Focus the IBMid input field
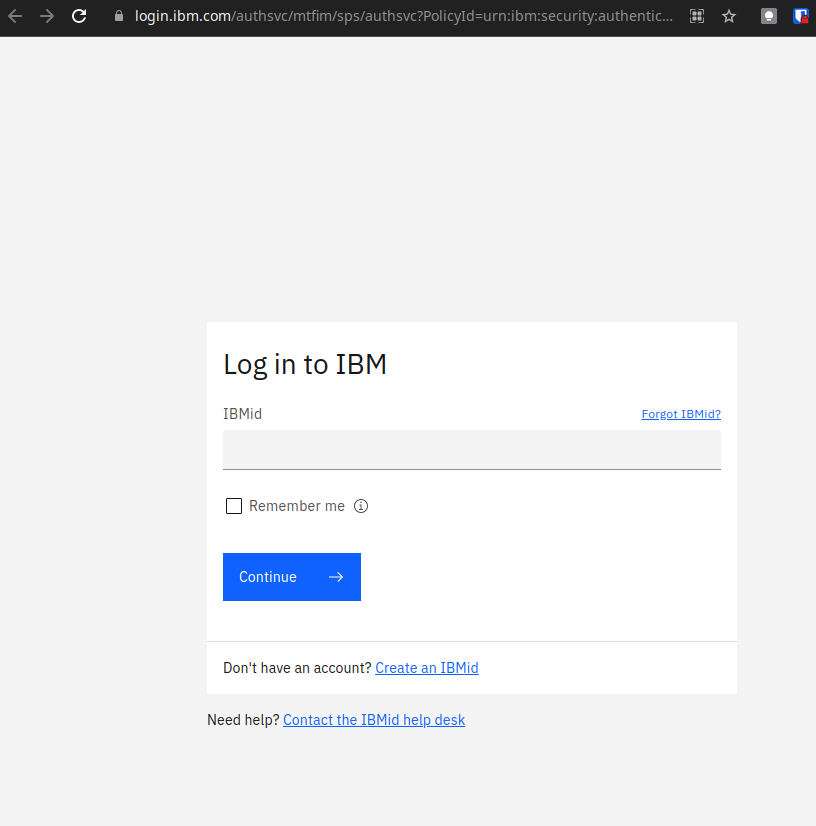The width and height of the screenshot is (816, 826). 471,449
